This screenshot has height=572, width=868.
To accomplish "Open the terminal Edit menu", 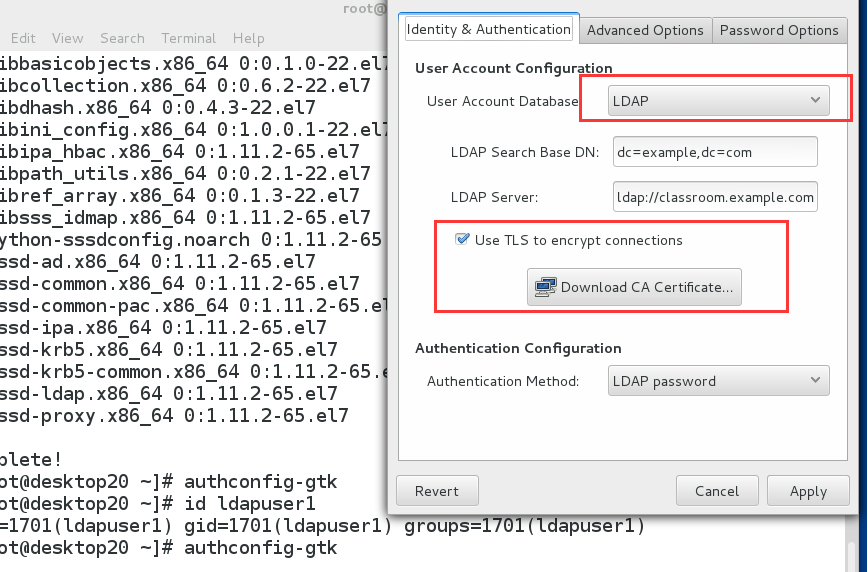I will pyautogui.click(x=23, y=38).
